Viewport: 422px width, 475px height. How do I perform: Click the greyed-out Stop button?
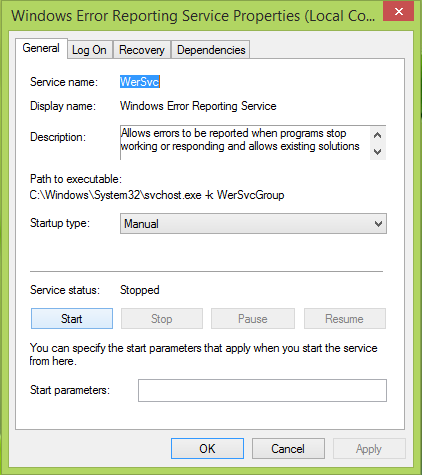[162, 319]
